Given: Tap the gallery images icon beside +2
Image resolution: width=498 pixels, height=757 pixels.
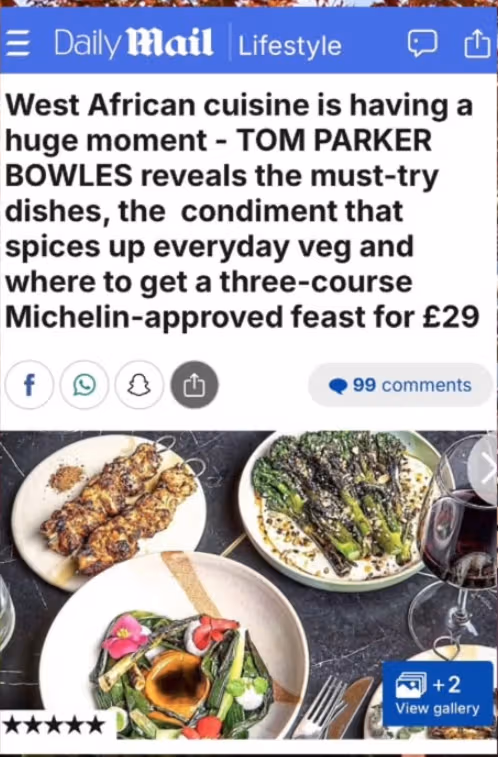Looking at the screenshot, I should coord(411,685).
